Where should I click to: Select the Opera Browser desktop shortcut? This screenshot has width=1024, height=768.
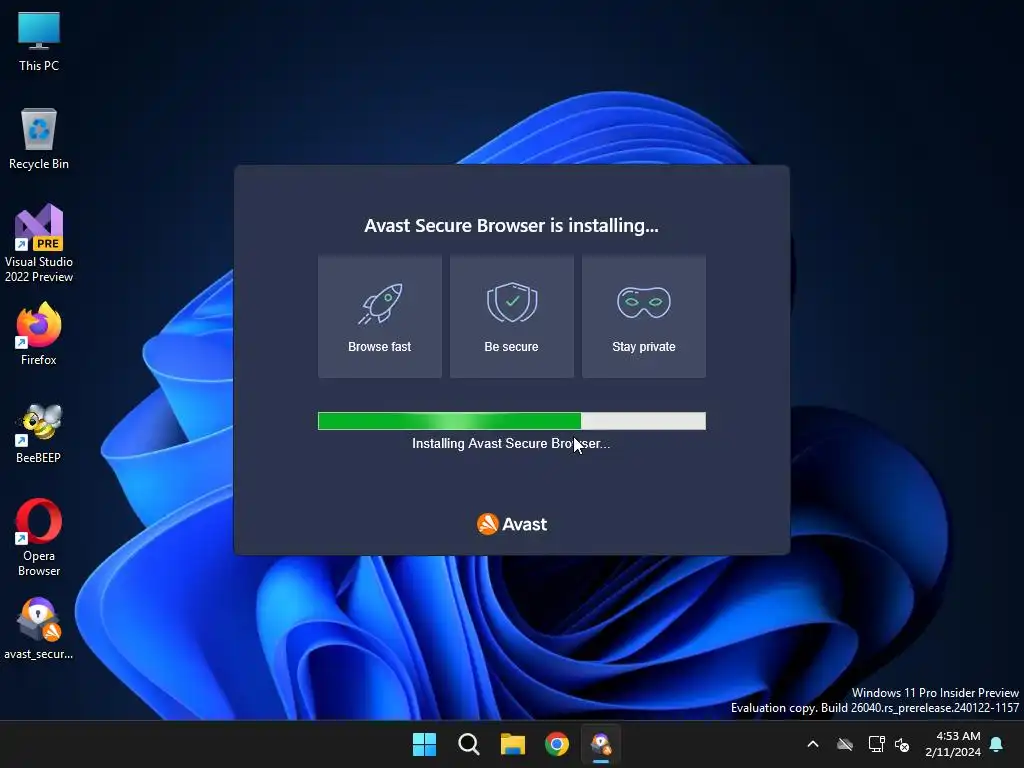coord(39,537)
